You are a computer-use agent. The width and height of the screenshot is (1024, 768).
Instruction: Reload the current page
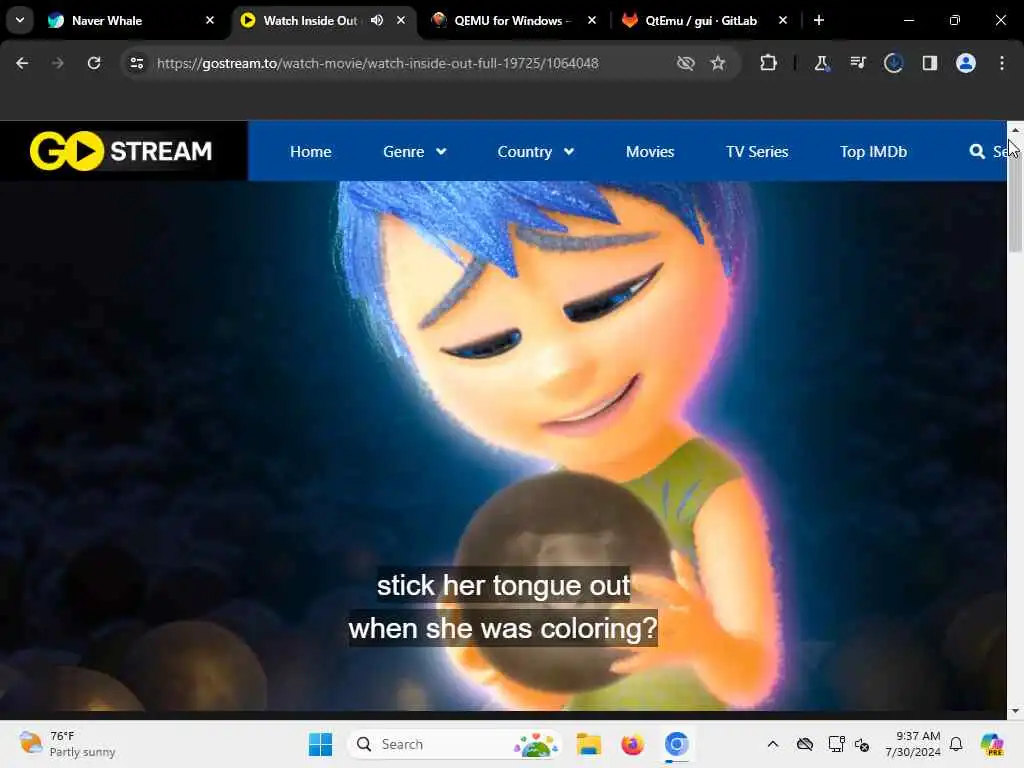[x=94, y=63]
